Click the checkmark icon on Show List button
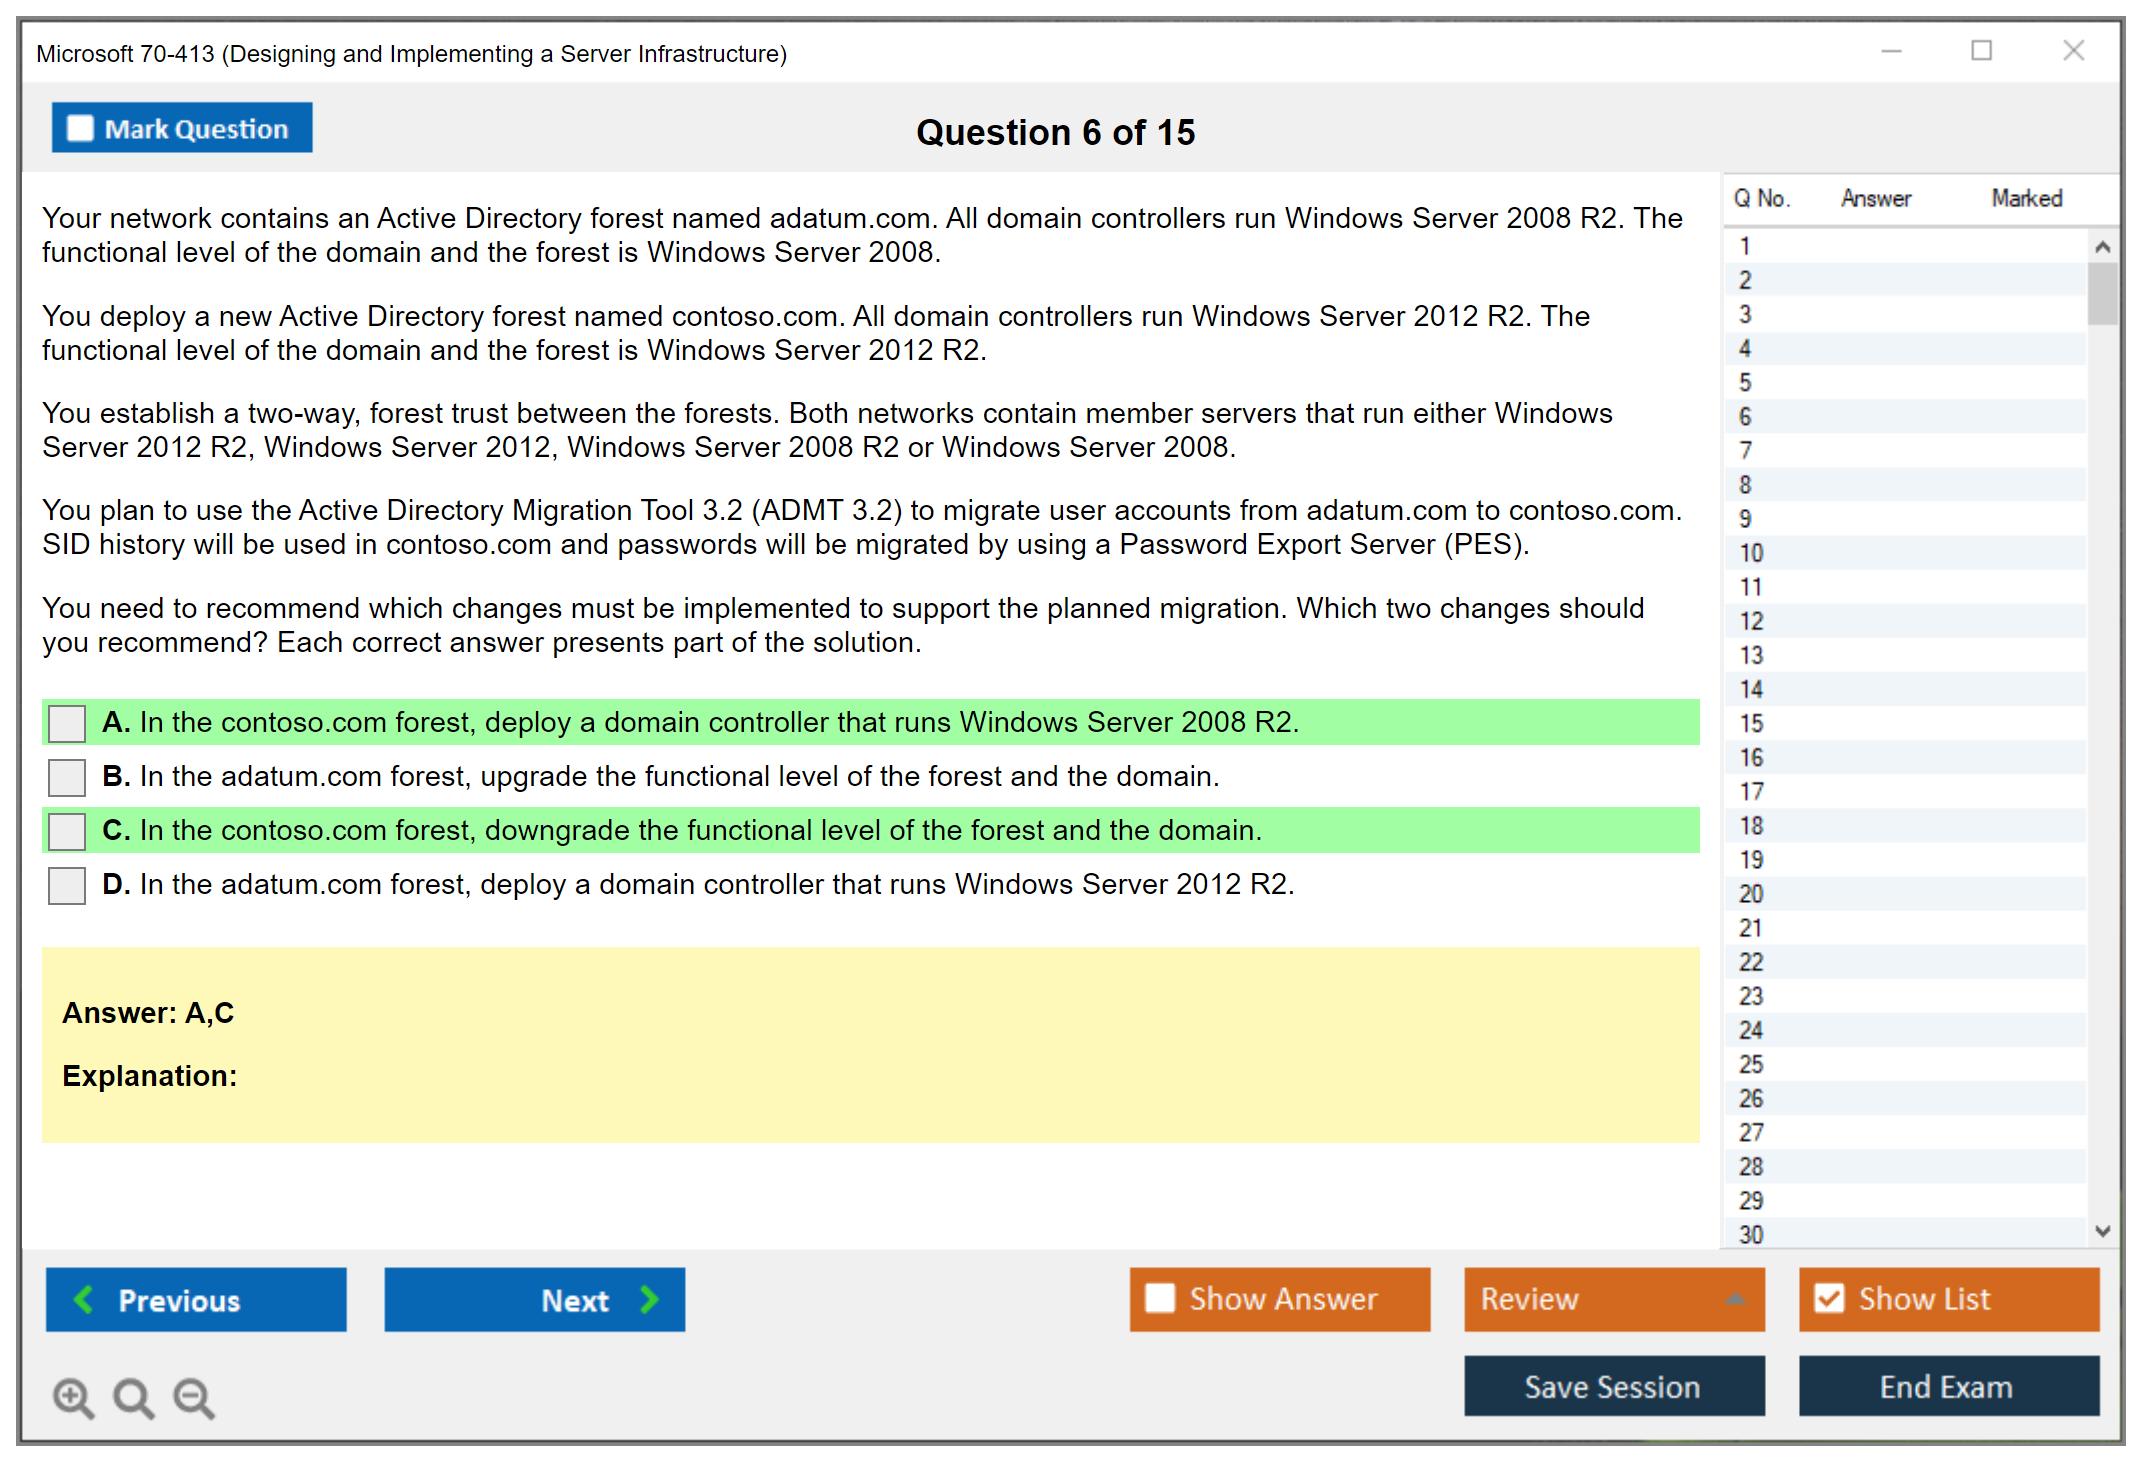The width and height of the screenshot is (2150, 1470). click(1830, 1298)
